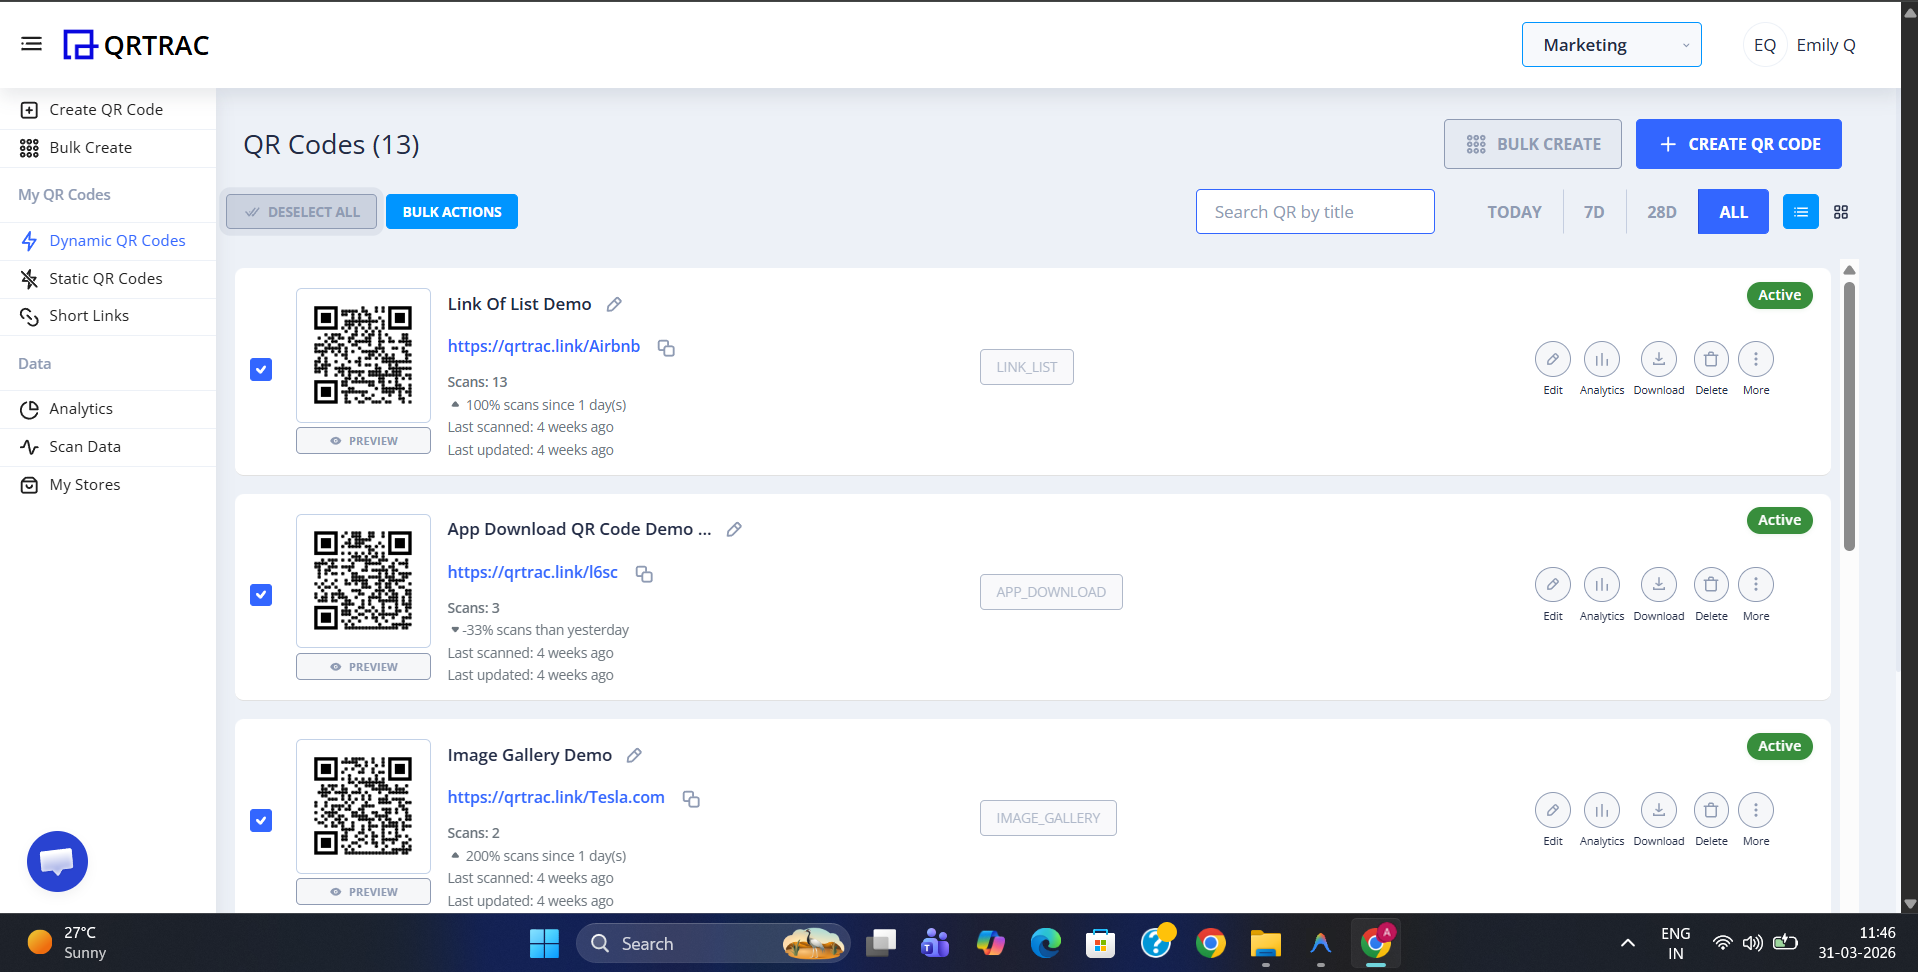This screenshot has height=972, width=1918.
Task: Select Dynamic QR Codes in the sidebar
Action: pos(117,240)
